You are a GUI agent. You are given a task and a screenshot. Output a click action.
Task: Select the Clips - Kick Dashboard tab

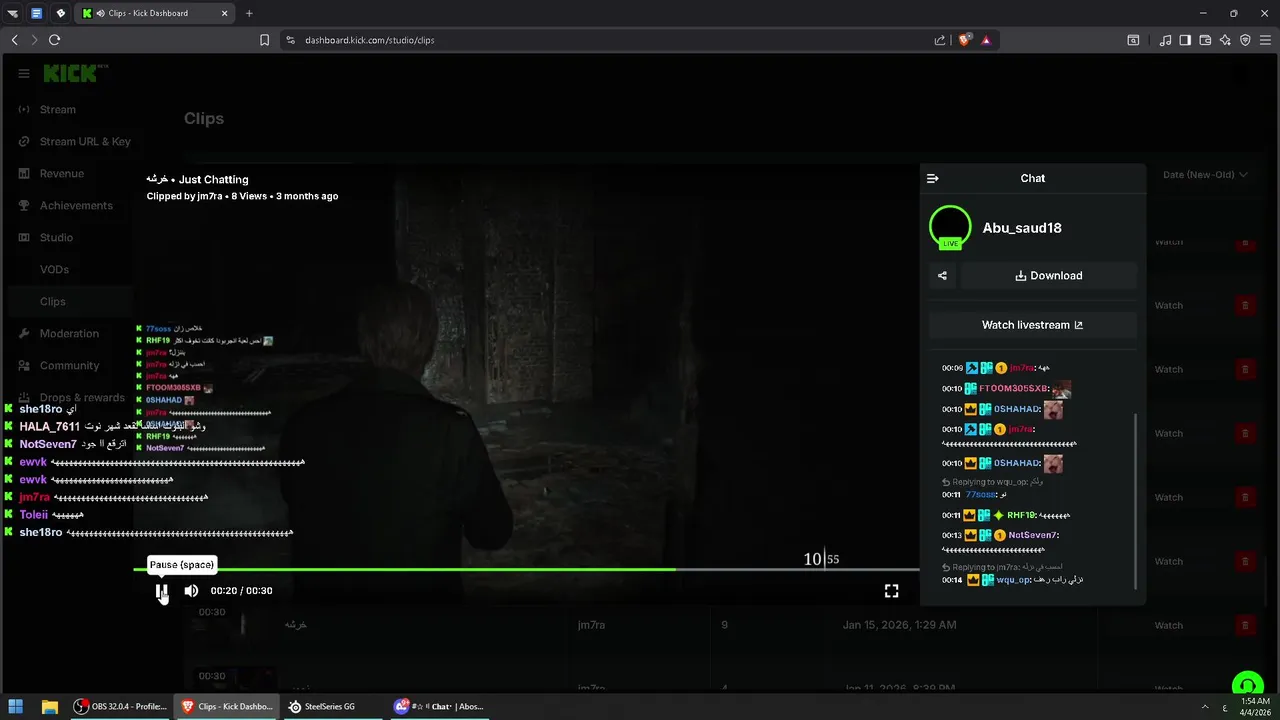[156, 13]
